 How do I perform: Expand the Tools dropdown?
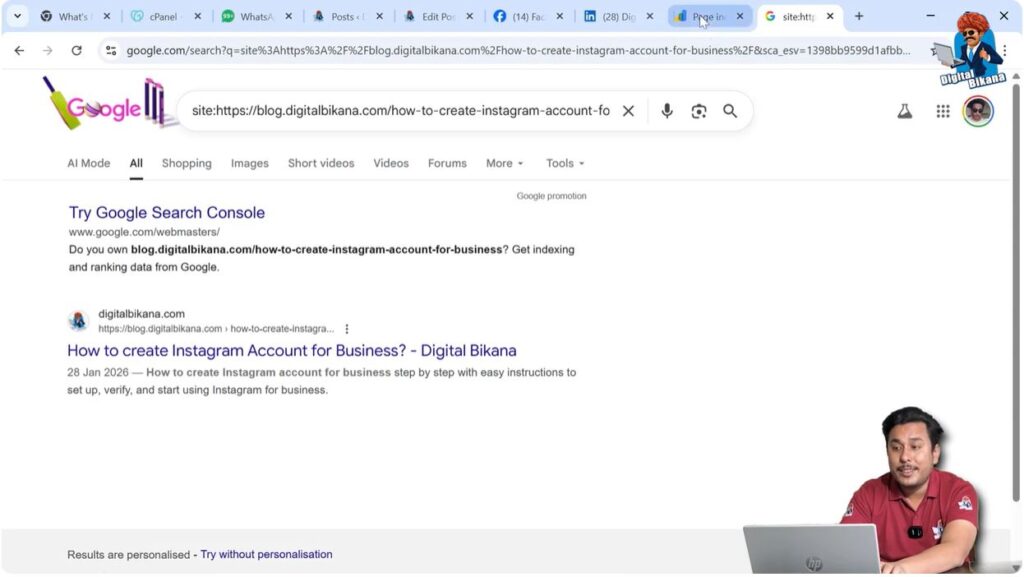pyautogui.click(x=566, y=163)
